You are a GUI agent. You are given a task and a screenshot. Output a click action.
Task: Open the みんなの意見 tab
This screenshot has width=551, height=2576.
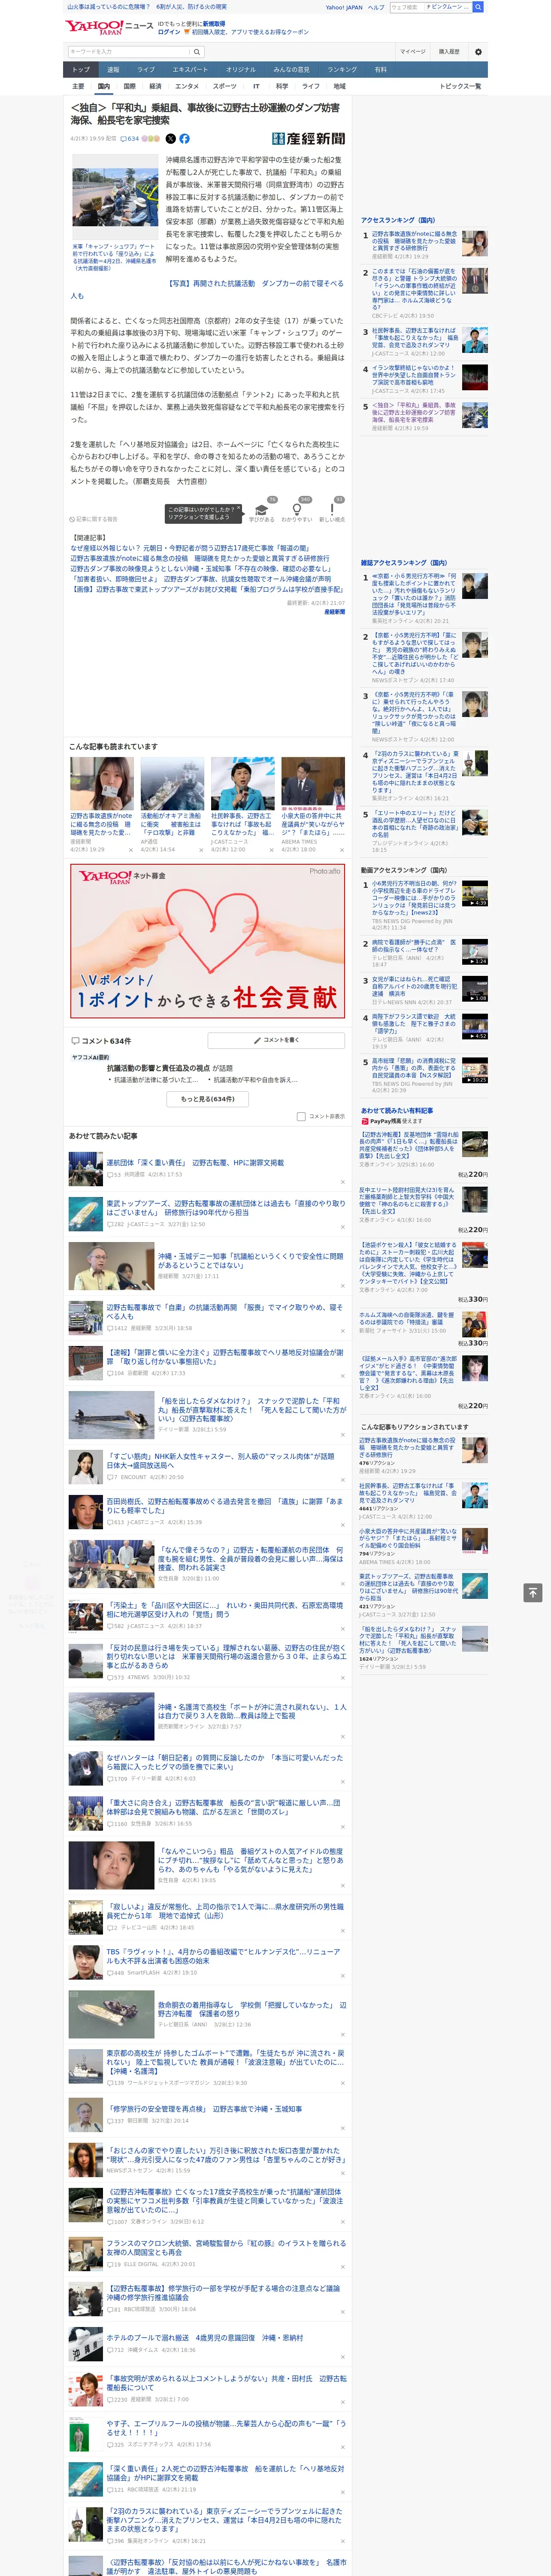pyautogui.click(x=292, y=70)
